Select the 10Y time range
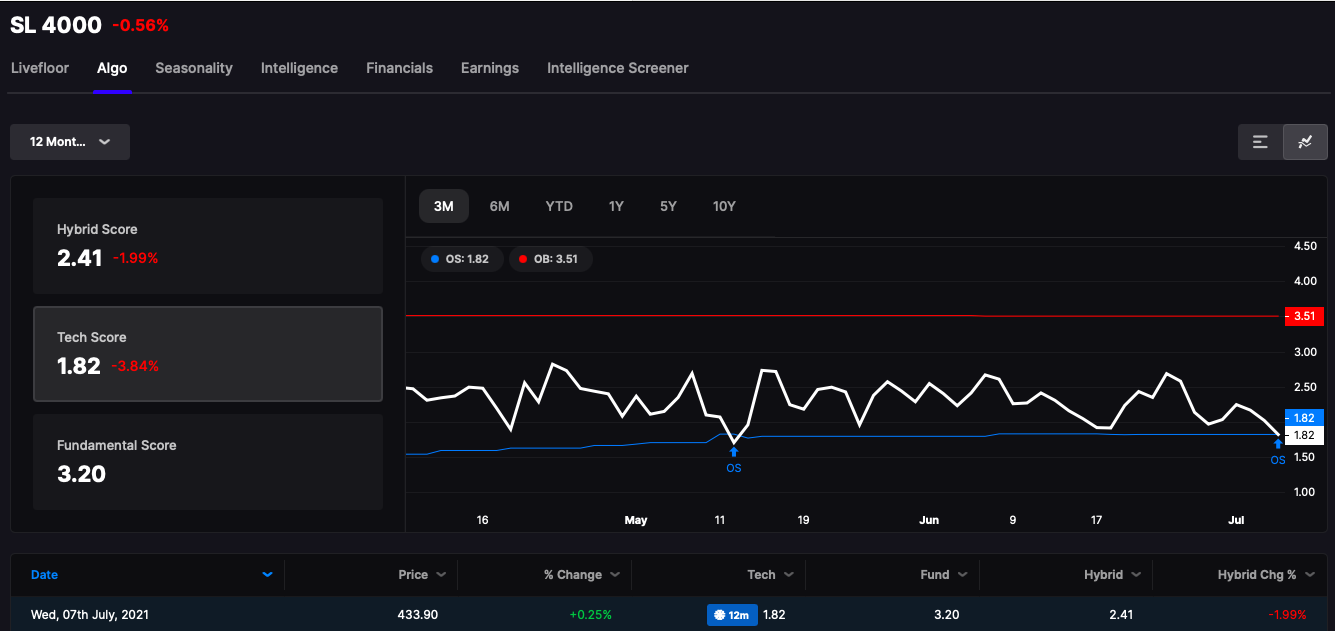This screenshot has height=631, width=1335. coord(724,206)
